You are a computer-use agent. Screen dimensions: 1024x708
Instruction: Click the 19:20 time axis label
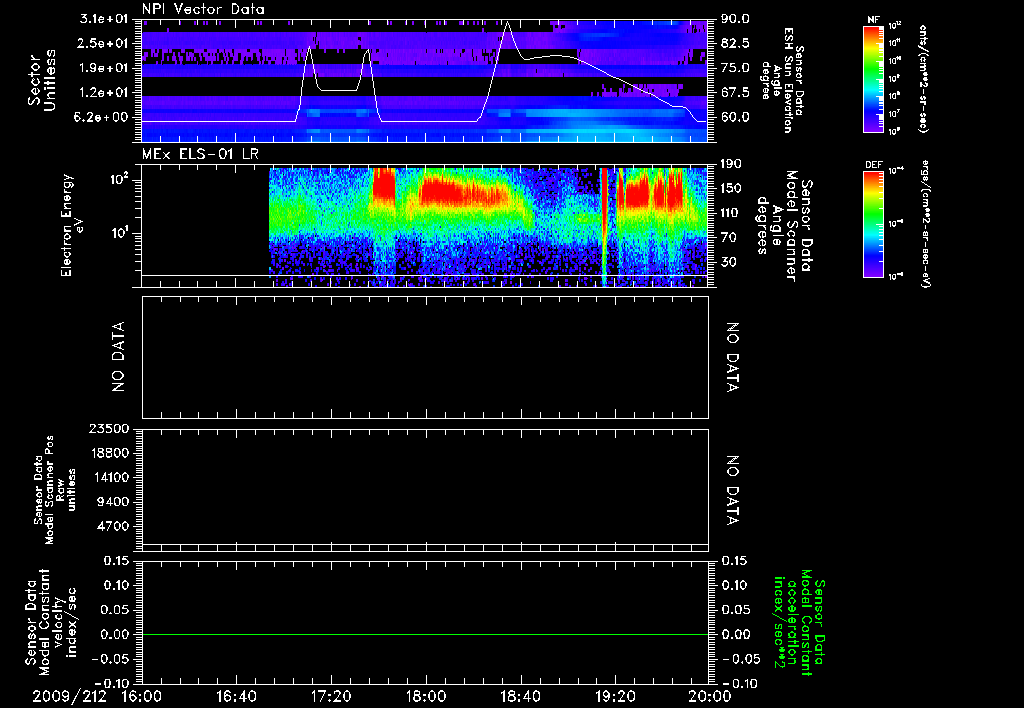tap(615, 696)
